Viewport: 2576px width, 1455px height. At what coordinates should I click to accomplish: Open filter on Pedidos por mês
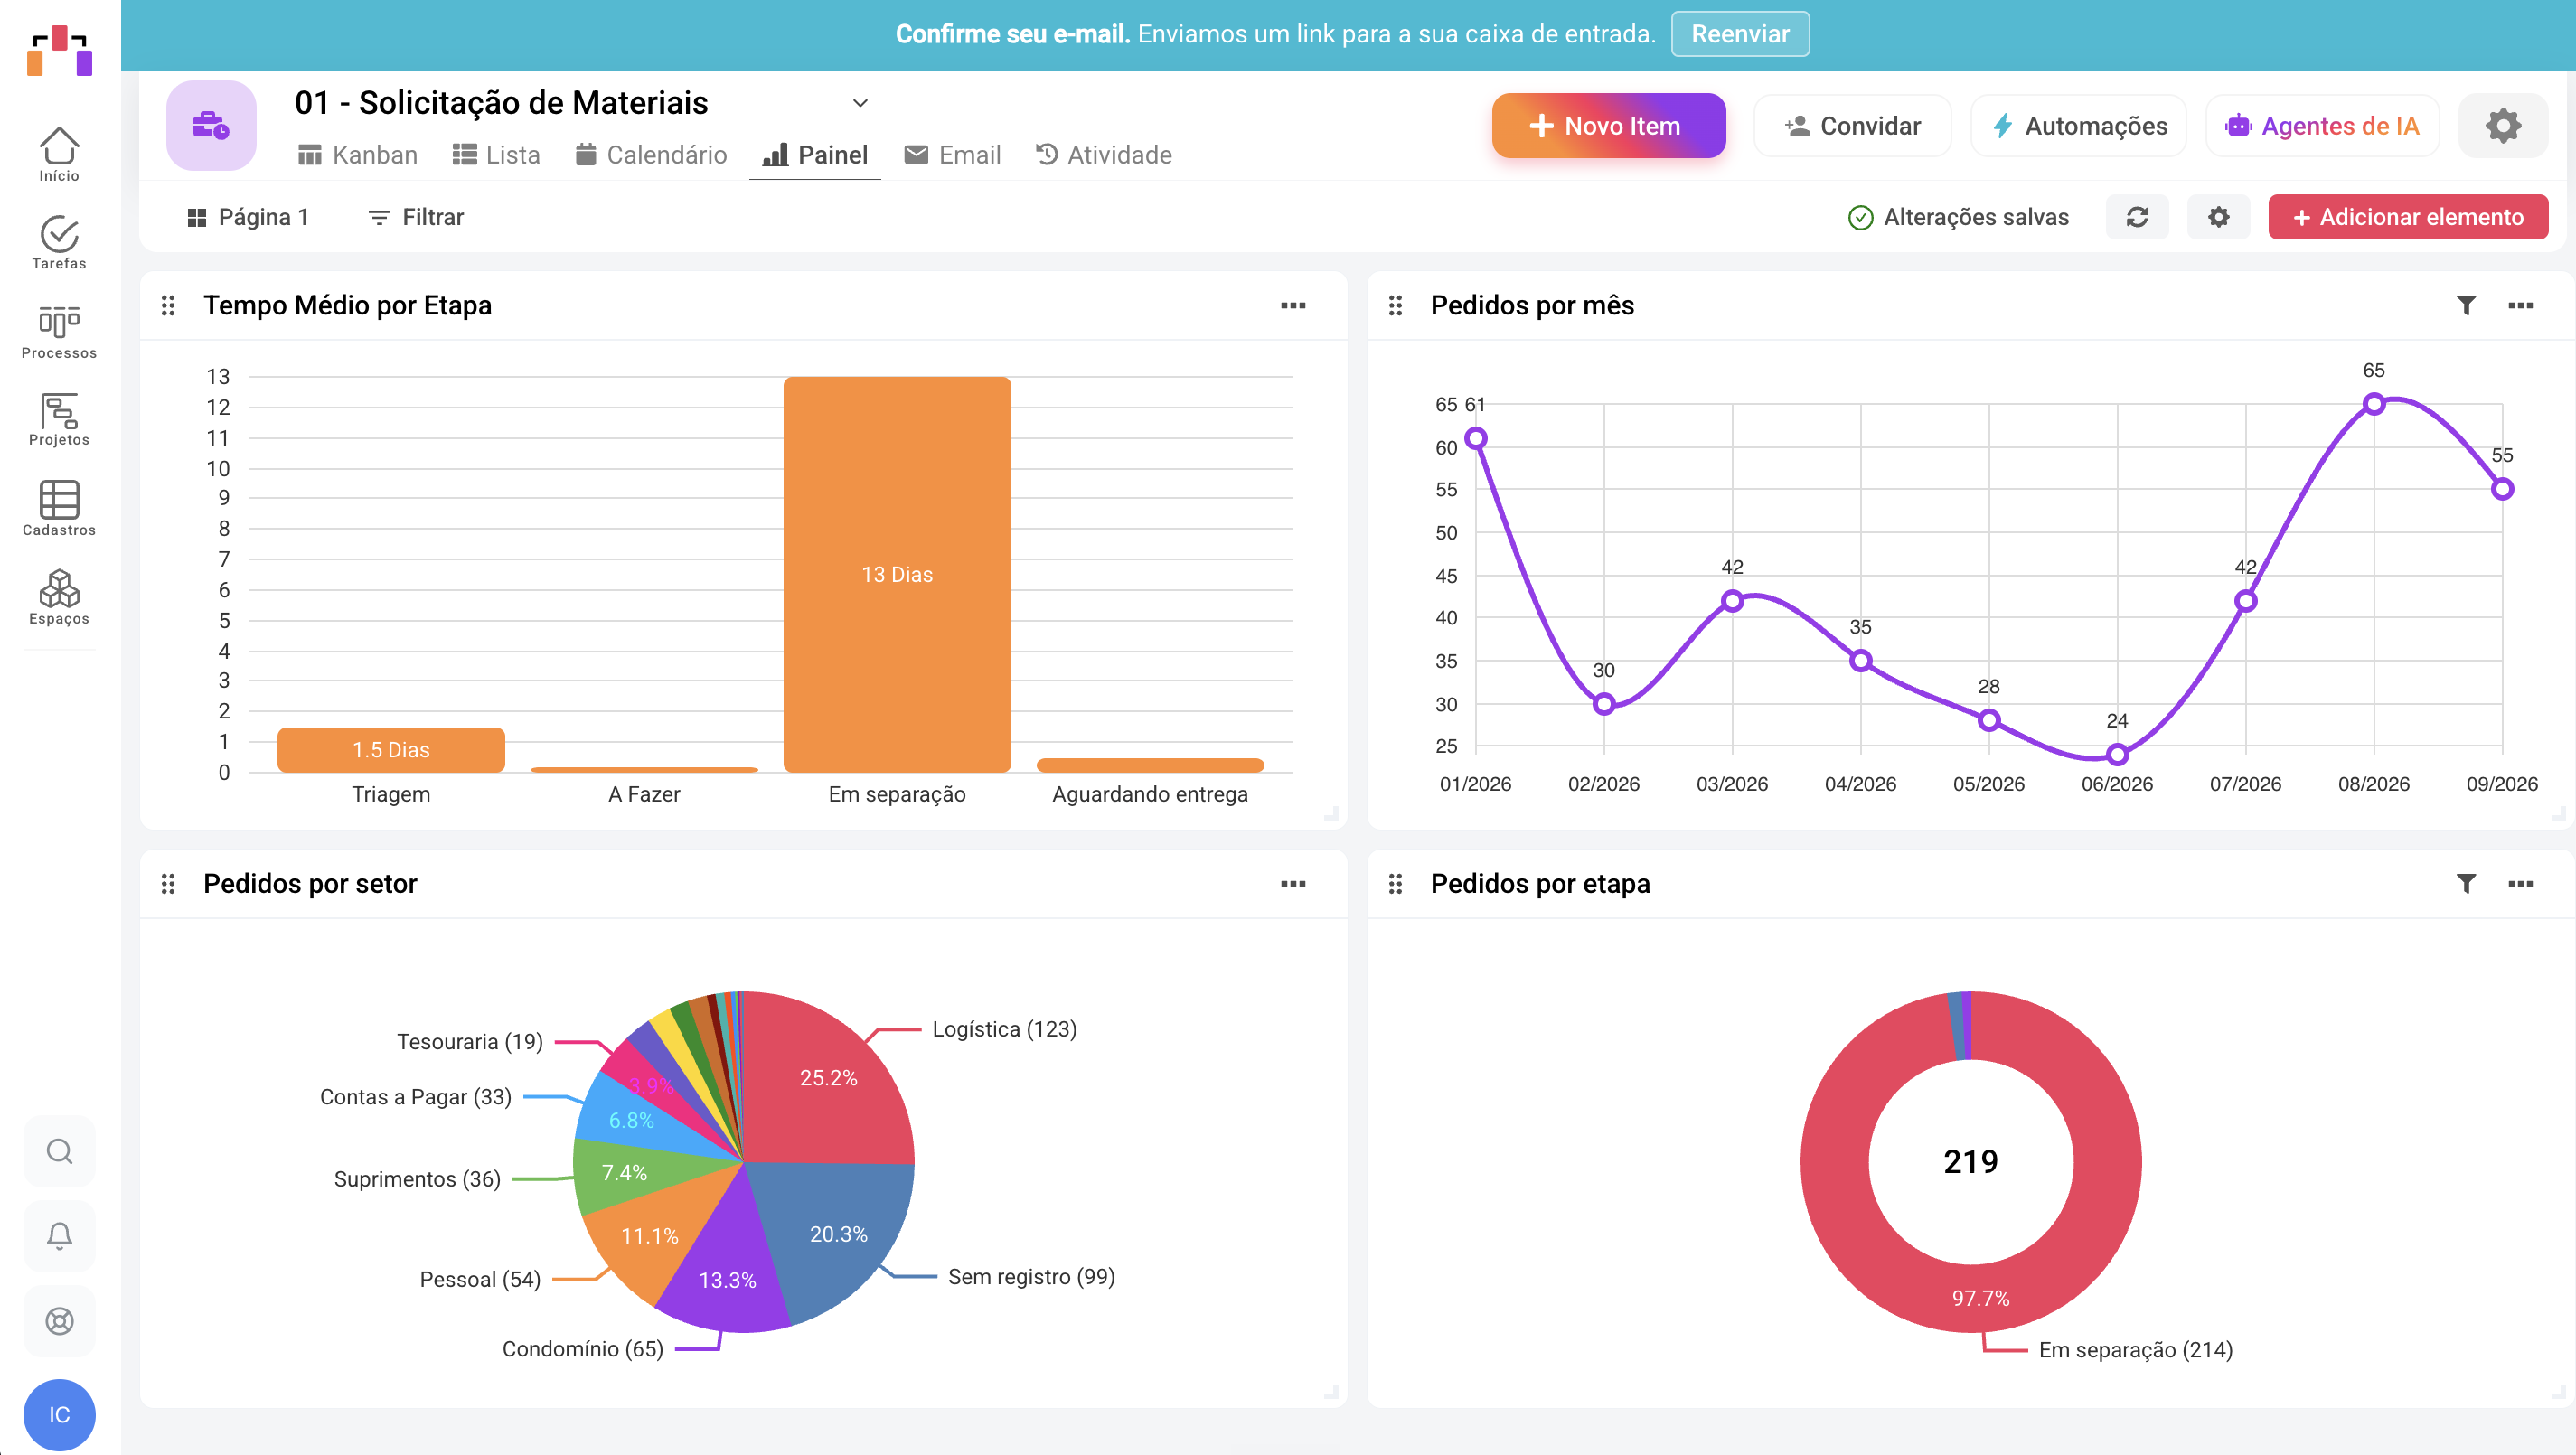tap(2466, 305)
